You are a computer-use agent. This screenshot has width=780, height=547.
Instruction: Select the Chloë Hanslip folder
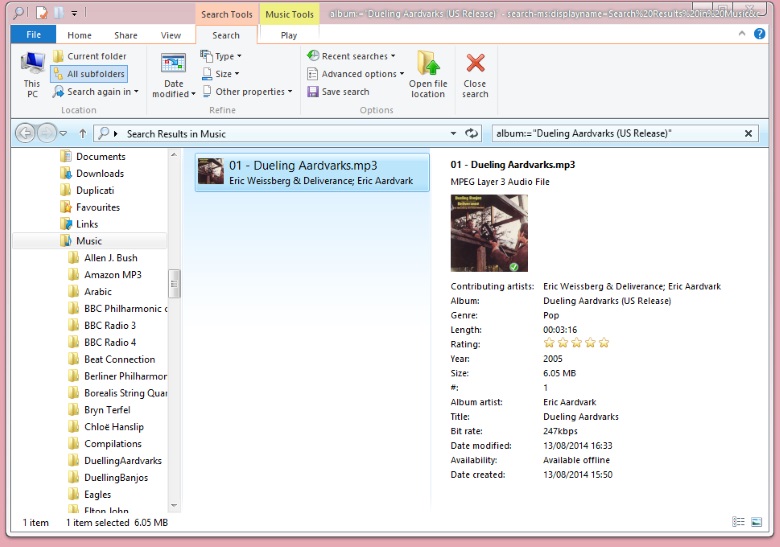coord(106,427)
